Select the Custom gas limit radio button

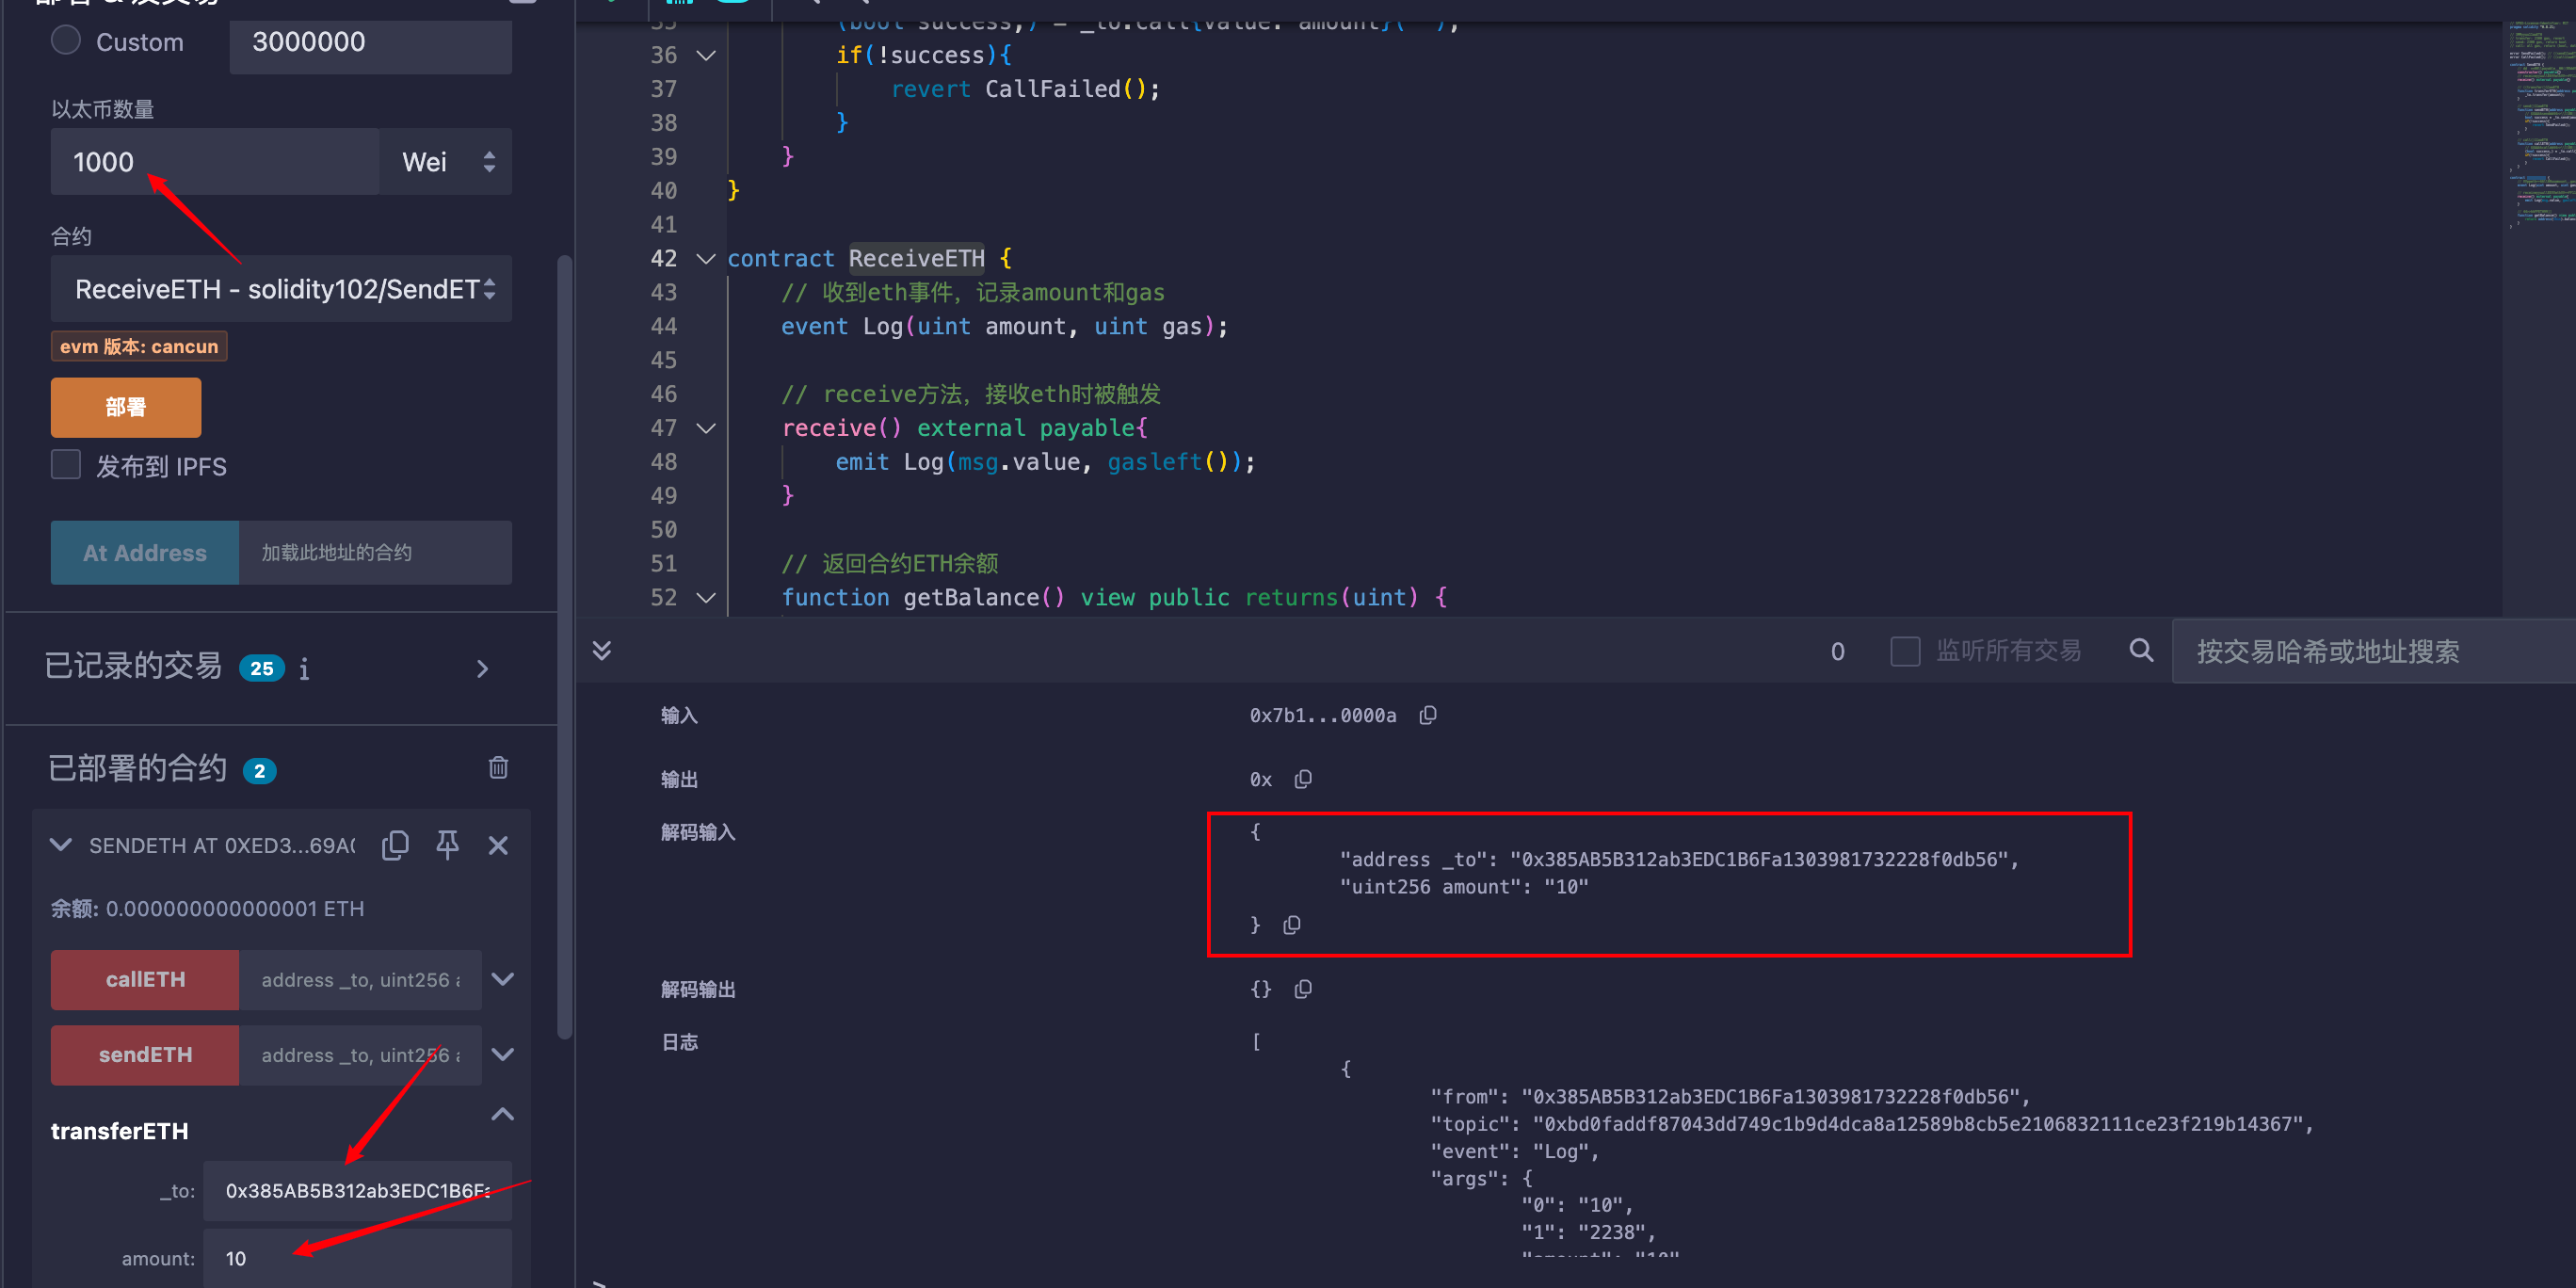66,41
